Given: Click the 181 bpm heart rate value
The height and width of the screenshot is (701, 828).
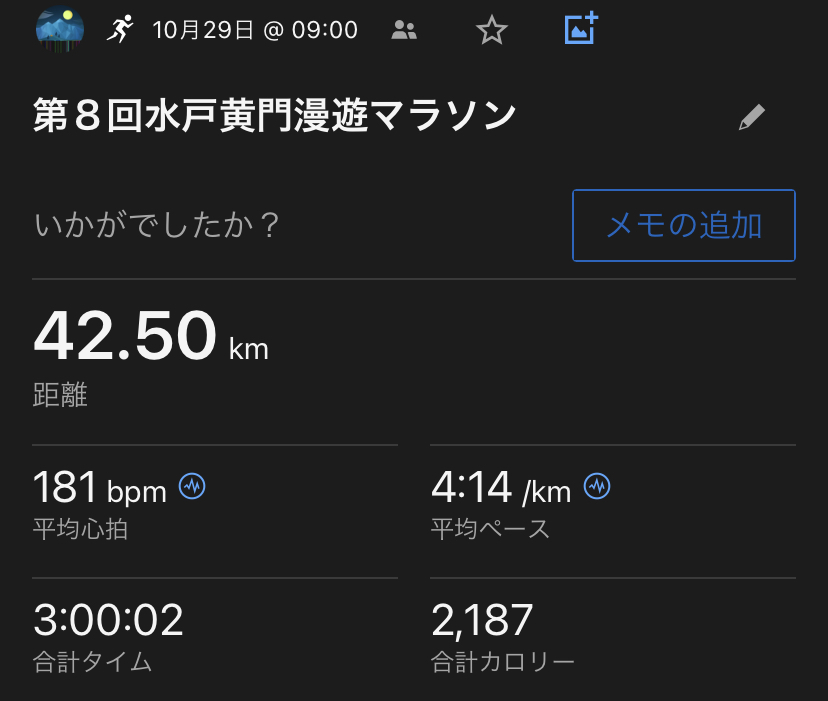Looking at the screenshot, I should (x=99, y=489).
